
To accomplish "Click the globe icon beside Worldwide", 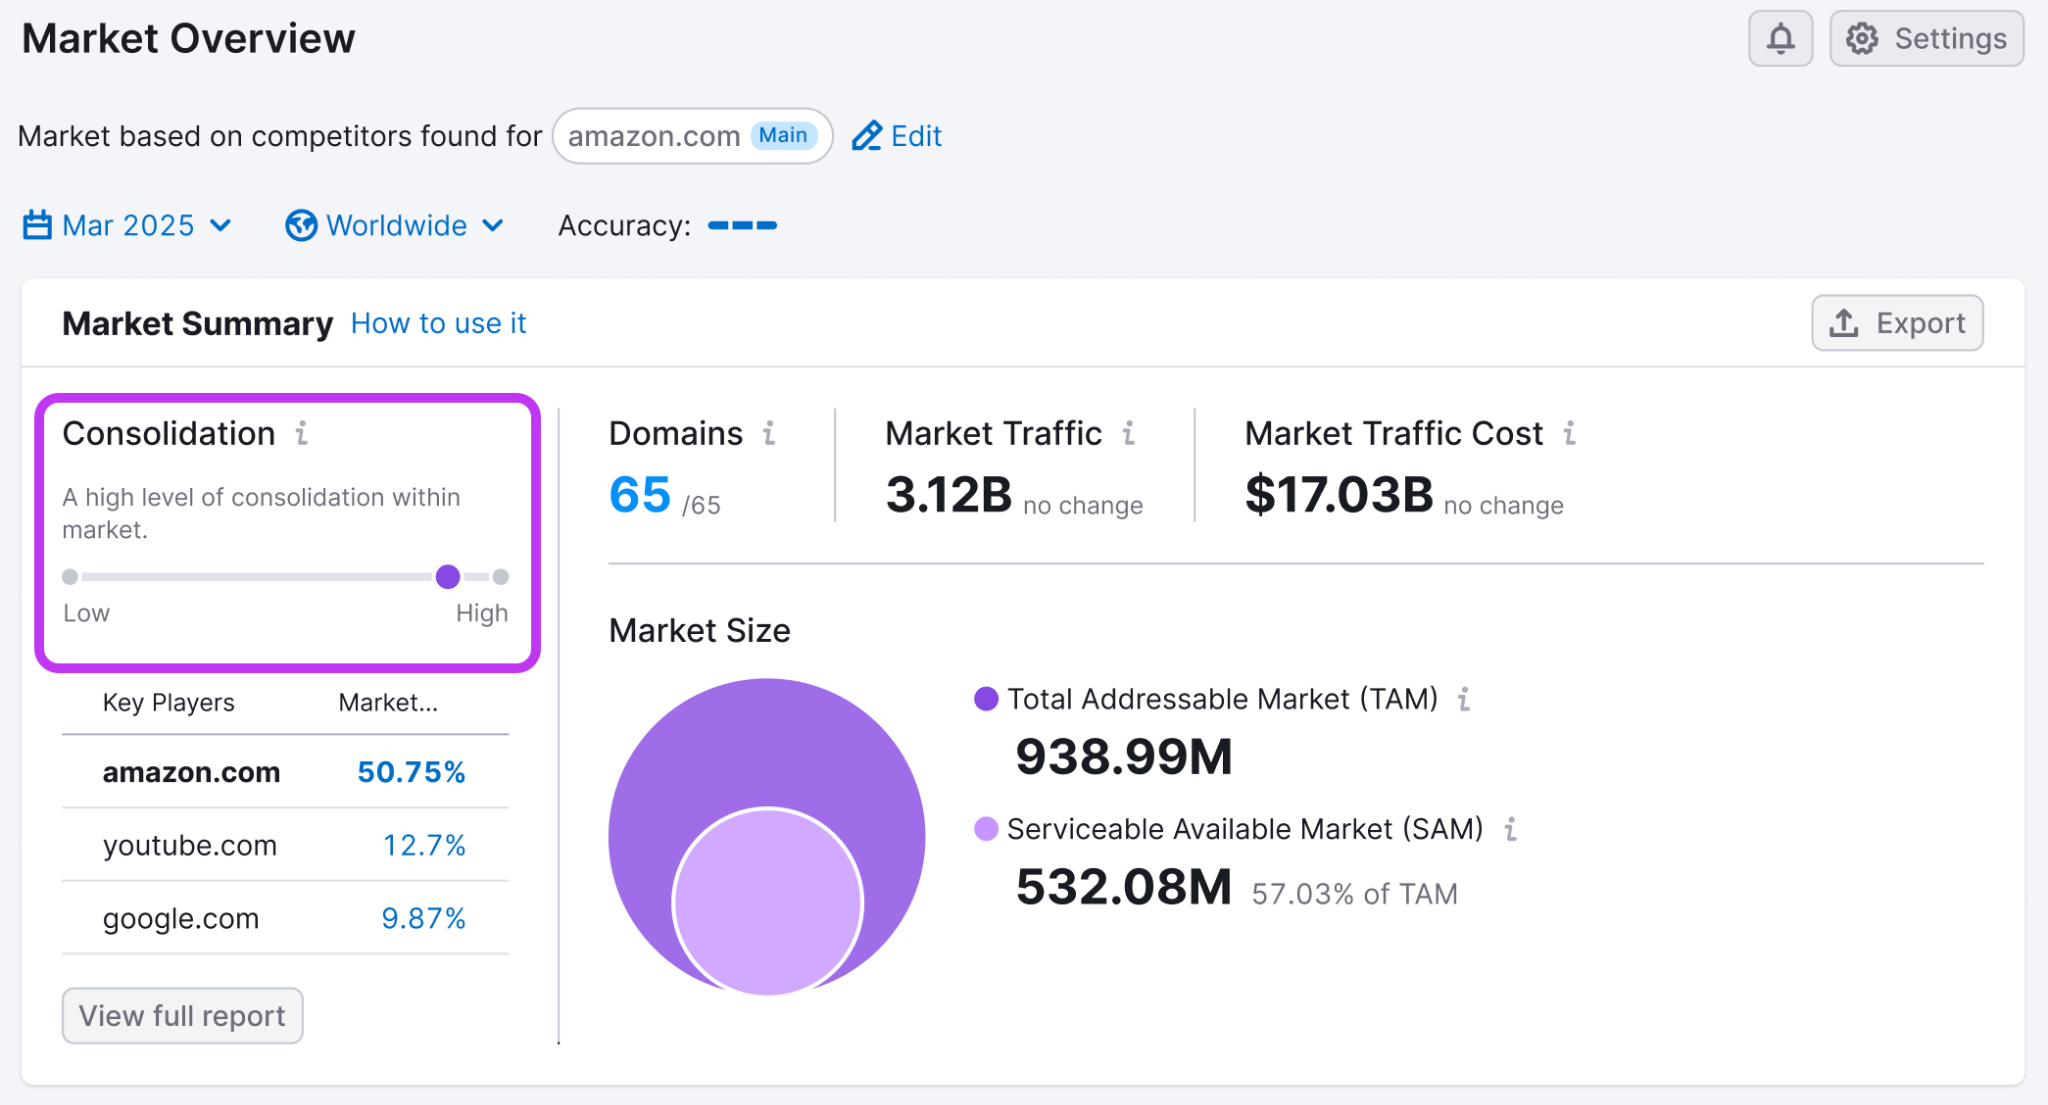I will point(302,225).
